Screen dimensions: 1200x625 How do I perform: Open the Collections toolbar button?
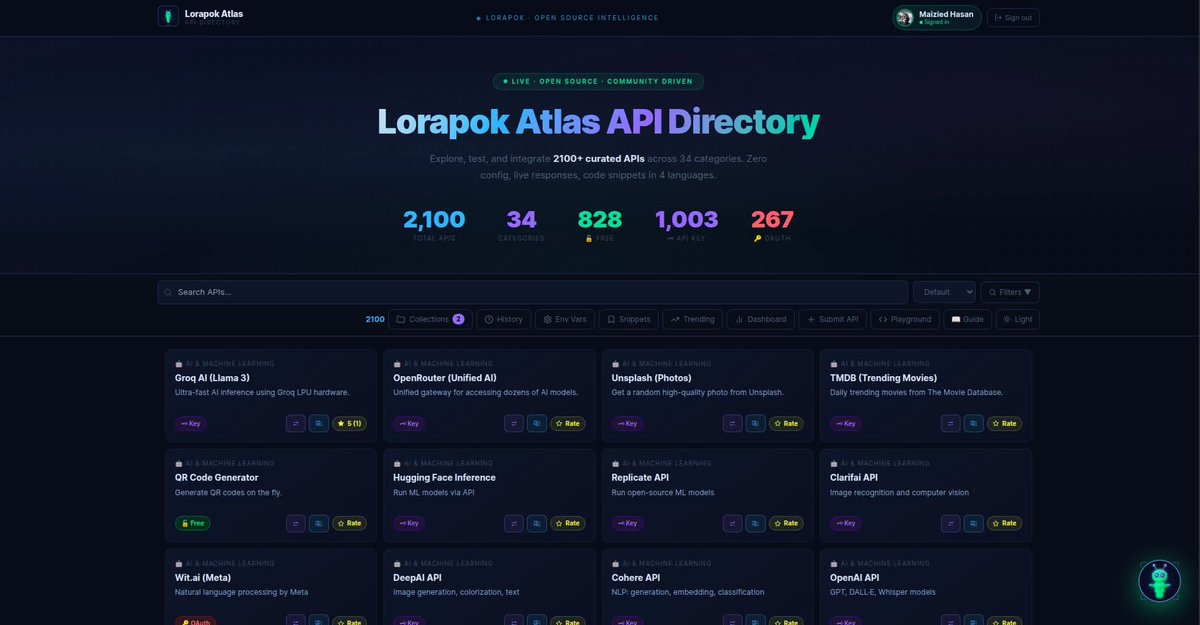[x=430, y=319]
